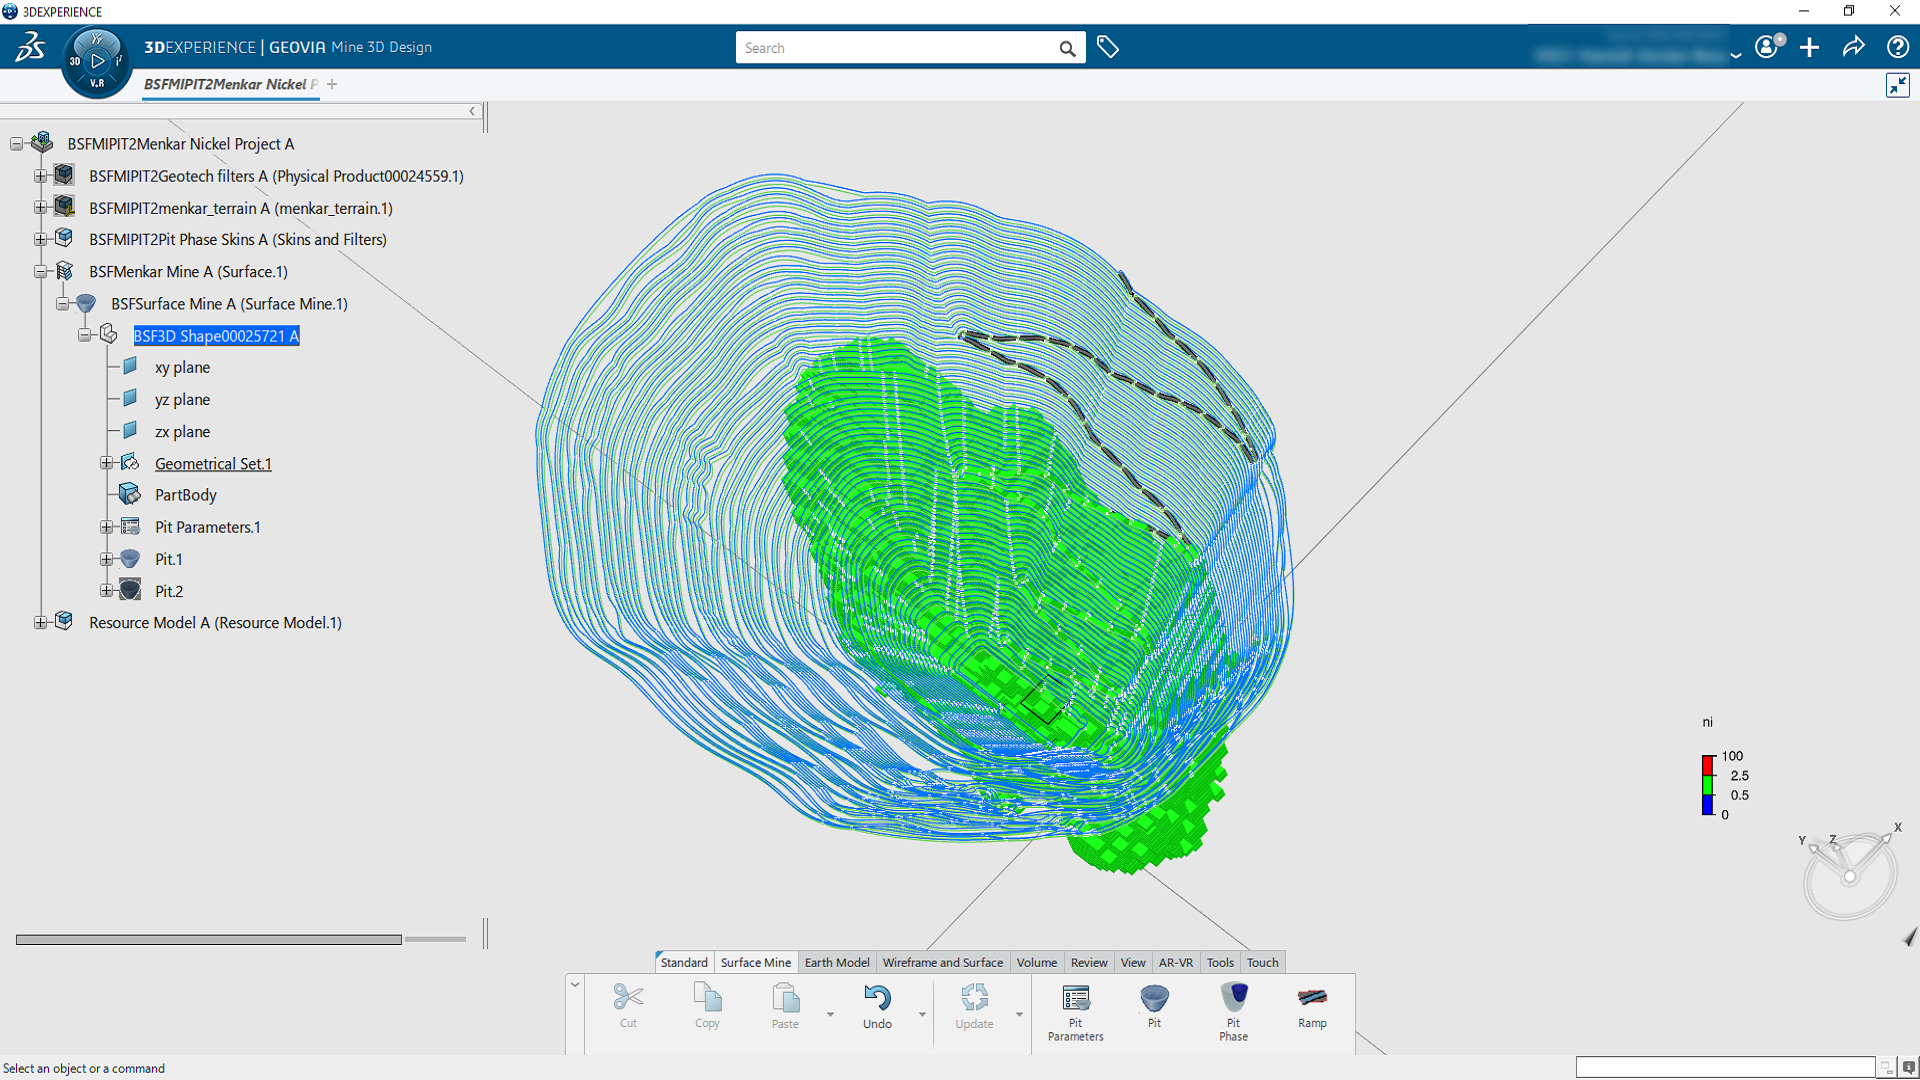
Task: Open the tag icon beside search
Action: click(x=1107, y=47)
